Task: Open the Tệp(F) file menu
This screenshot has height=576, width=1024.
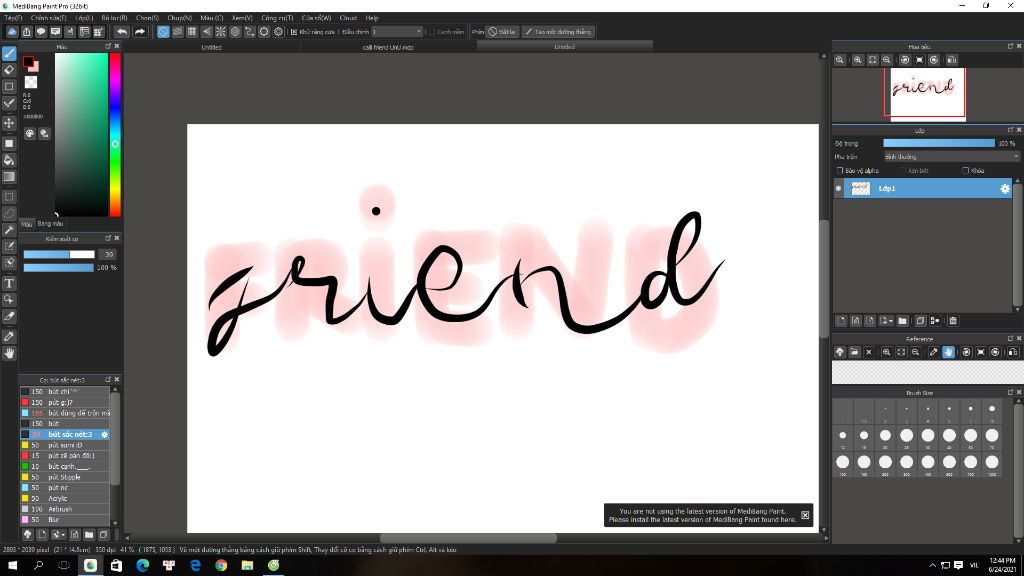Action: click(13, 18)
